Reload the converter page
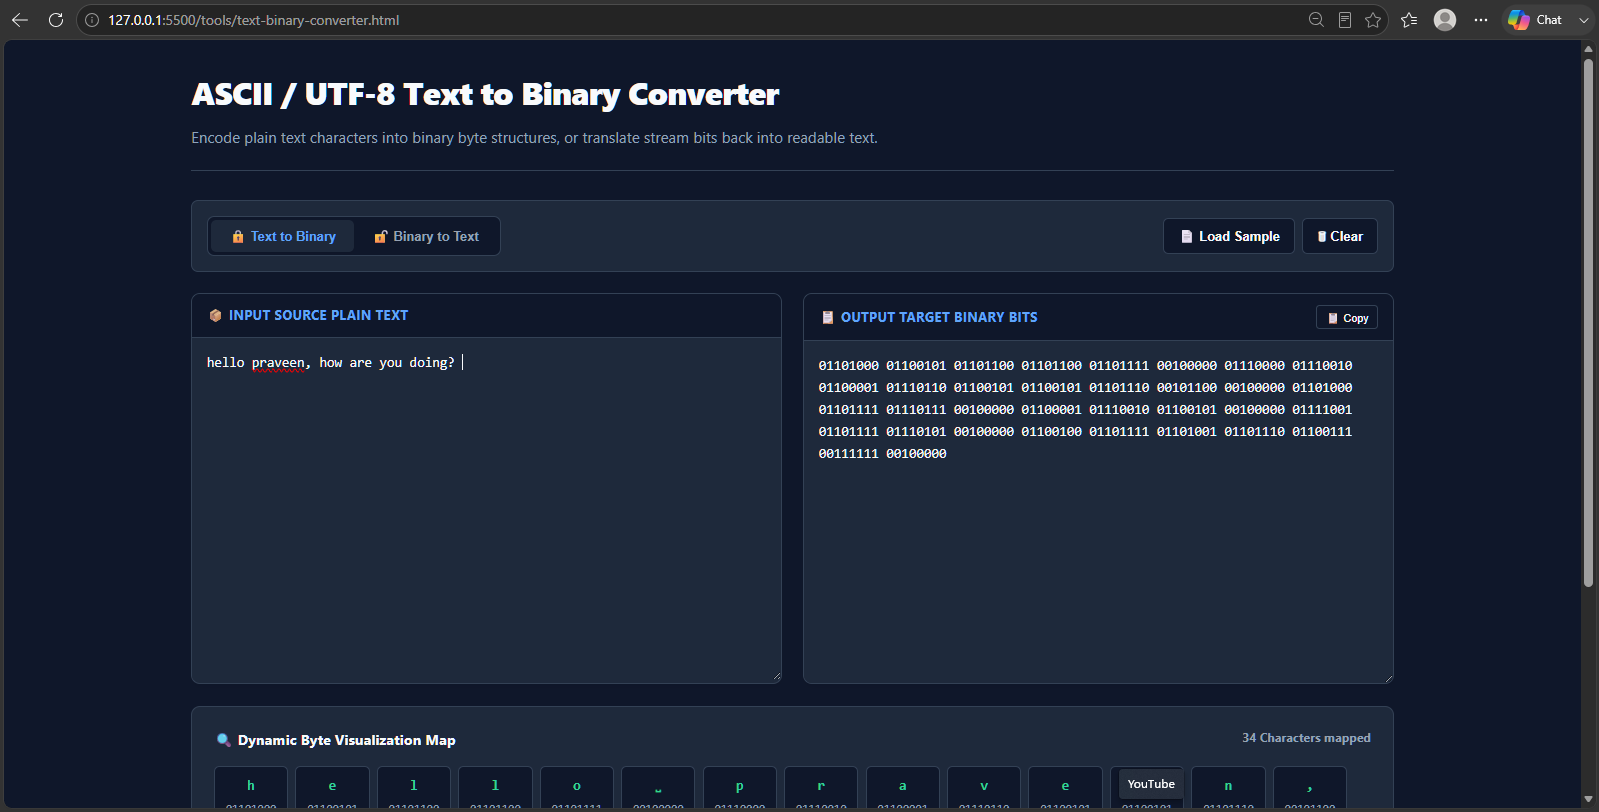 pos(56,20)
